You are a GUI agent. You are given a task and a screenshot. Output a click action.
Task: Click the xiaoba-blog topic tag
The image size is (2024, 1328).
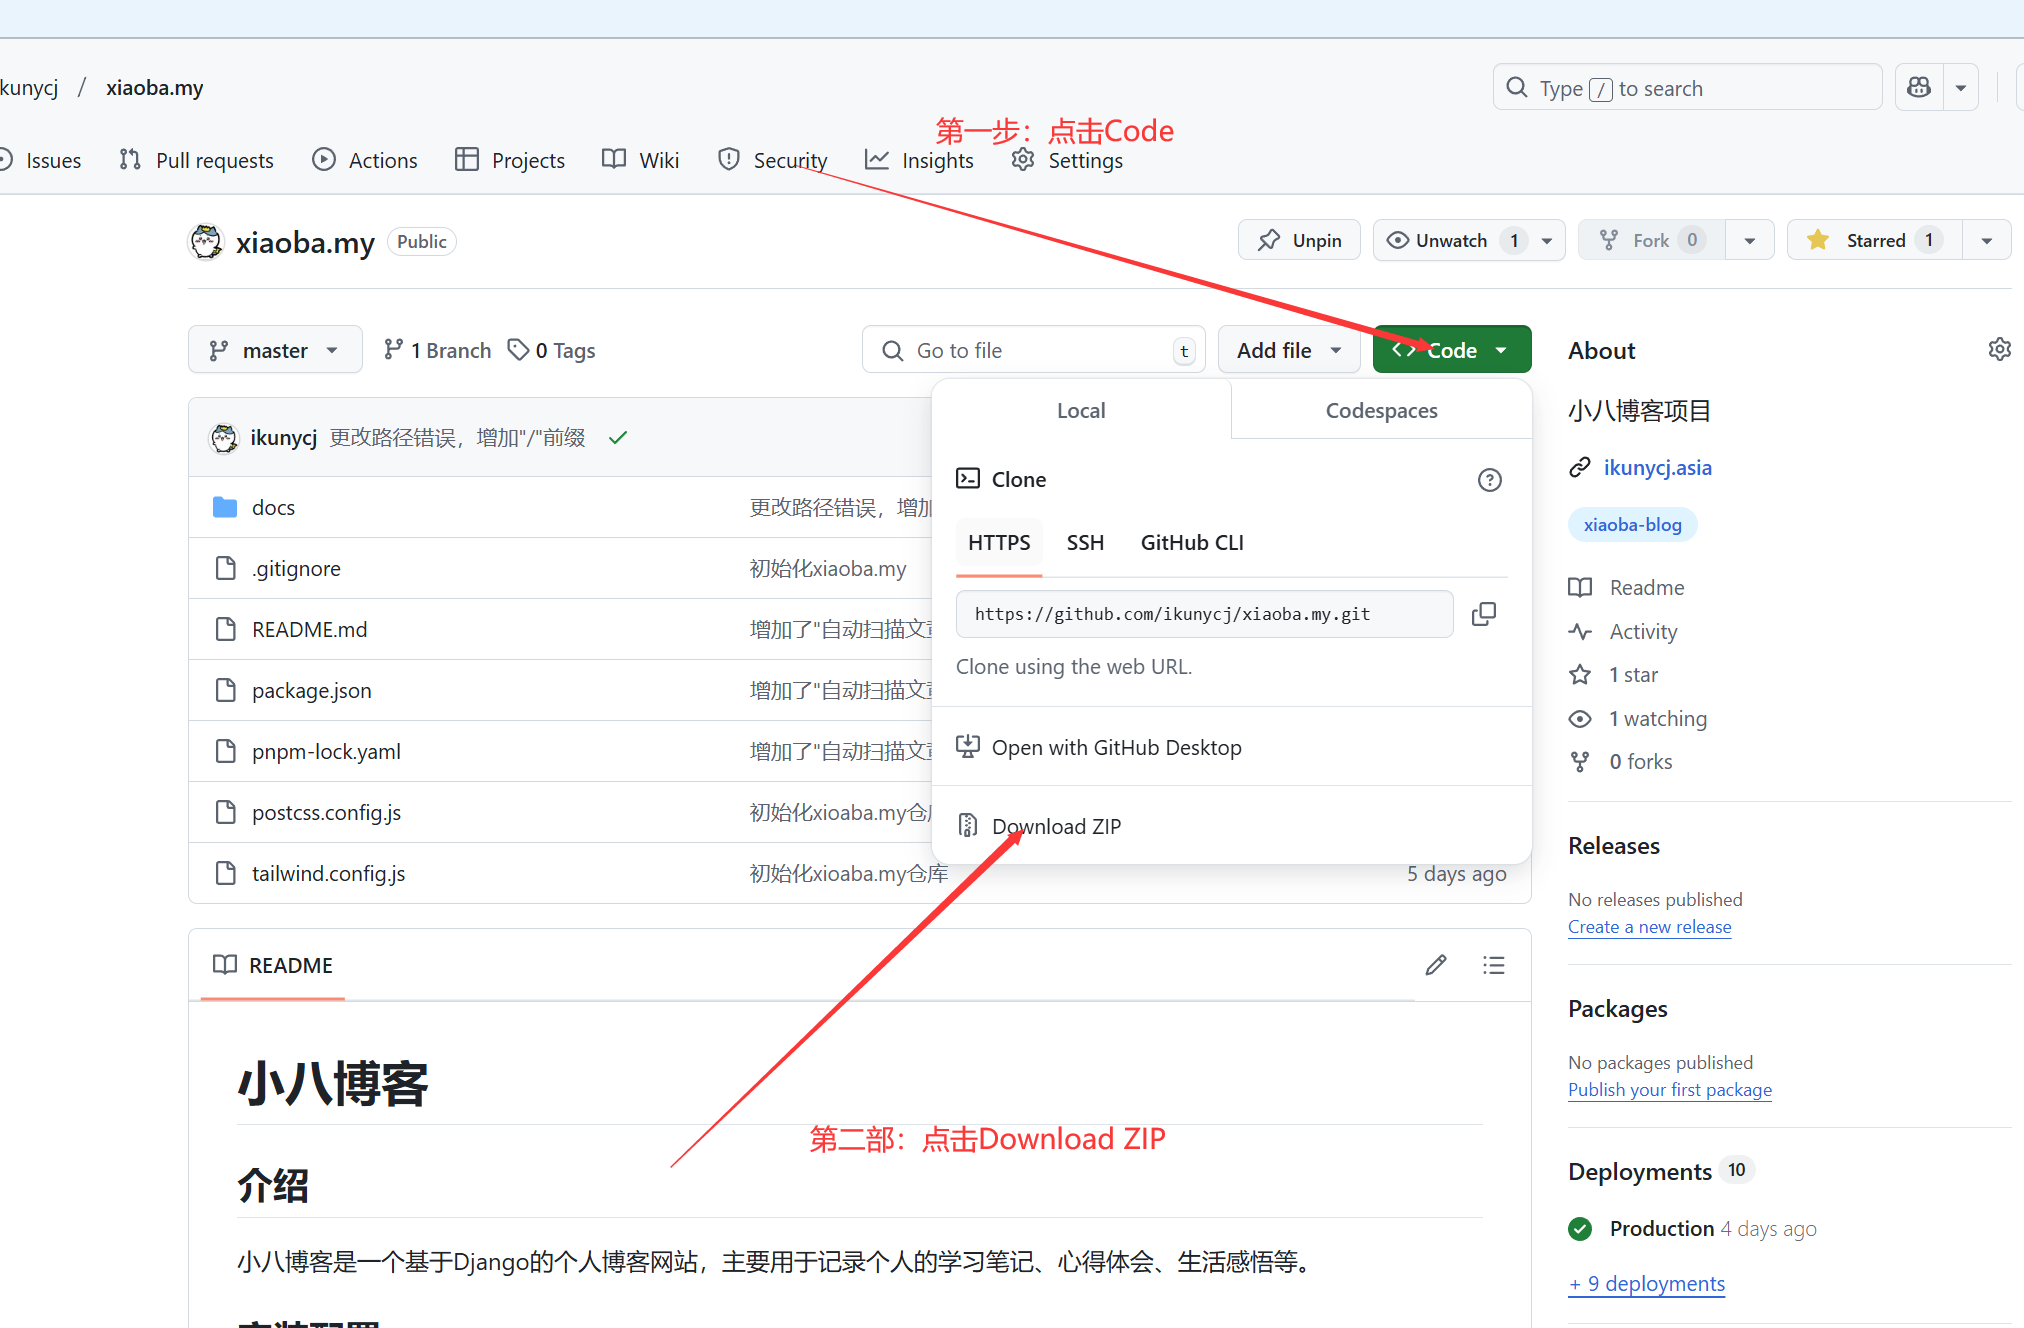1633,525
